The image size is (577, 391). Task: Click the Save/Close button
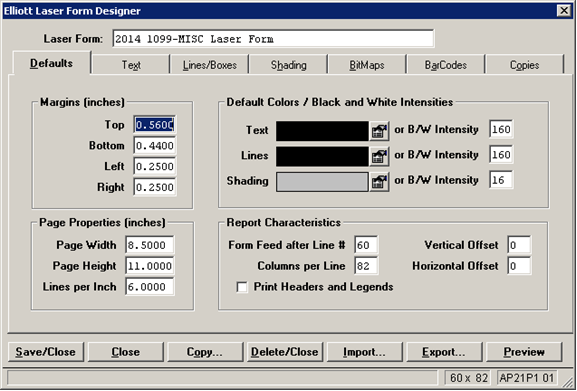pyautogui.click(x=46, y=352)
